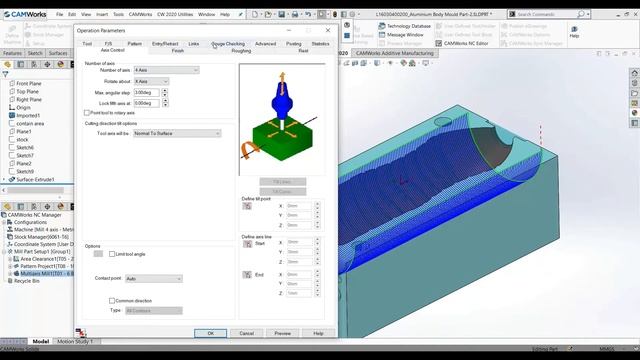
Task: Switch to the Motion Study 1 tab
Action: [x=75, y=341]
